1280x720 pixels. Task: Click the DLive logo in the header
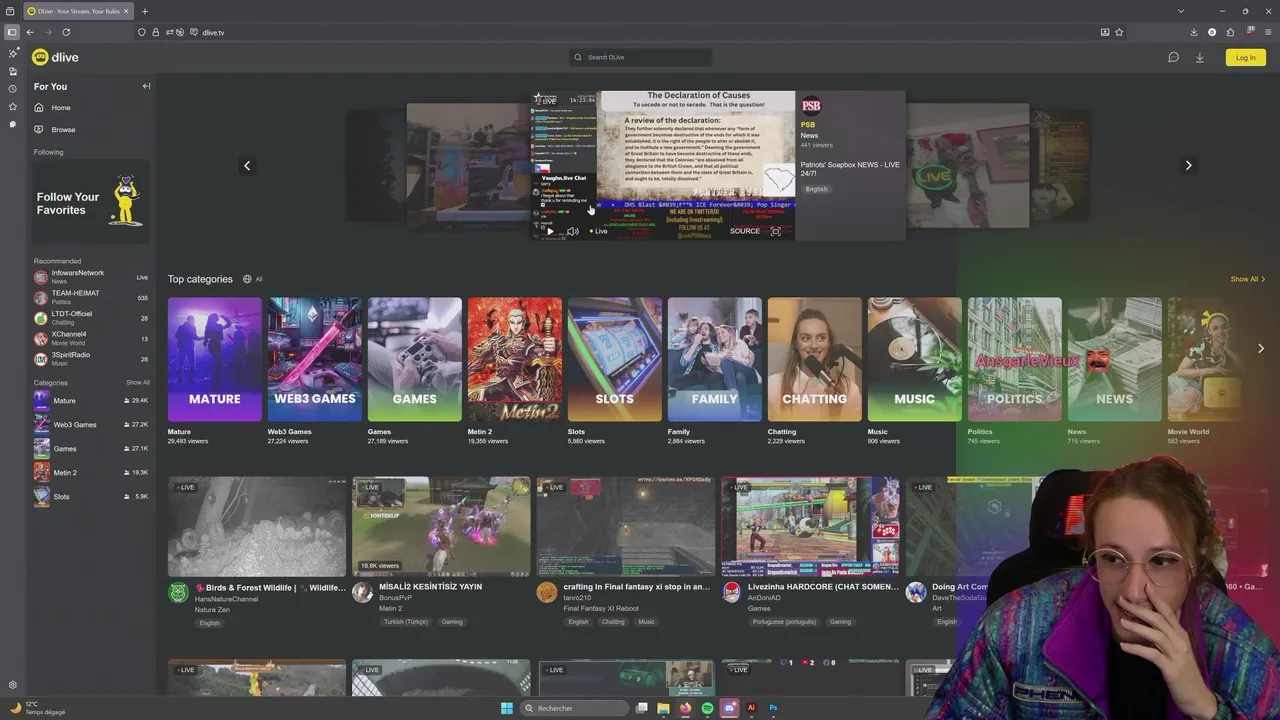pyautogui.click(x=55, y=57)
